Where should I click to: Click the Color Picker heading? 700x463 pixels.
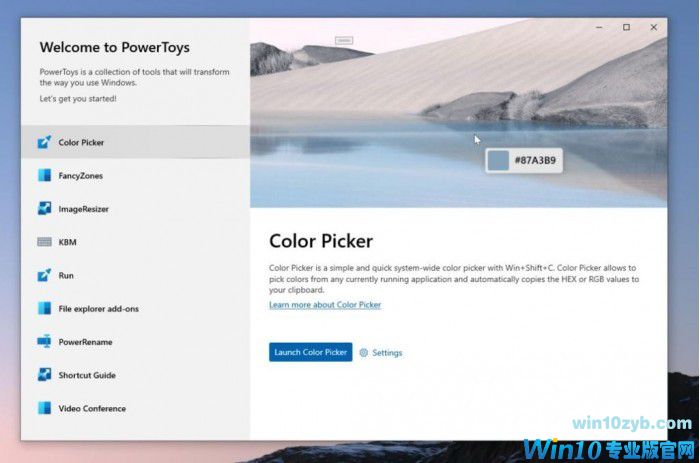321,241
